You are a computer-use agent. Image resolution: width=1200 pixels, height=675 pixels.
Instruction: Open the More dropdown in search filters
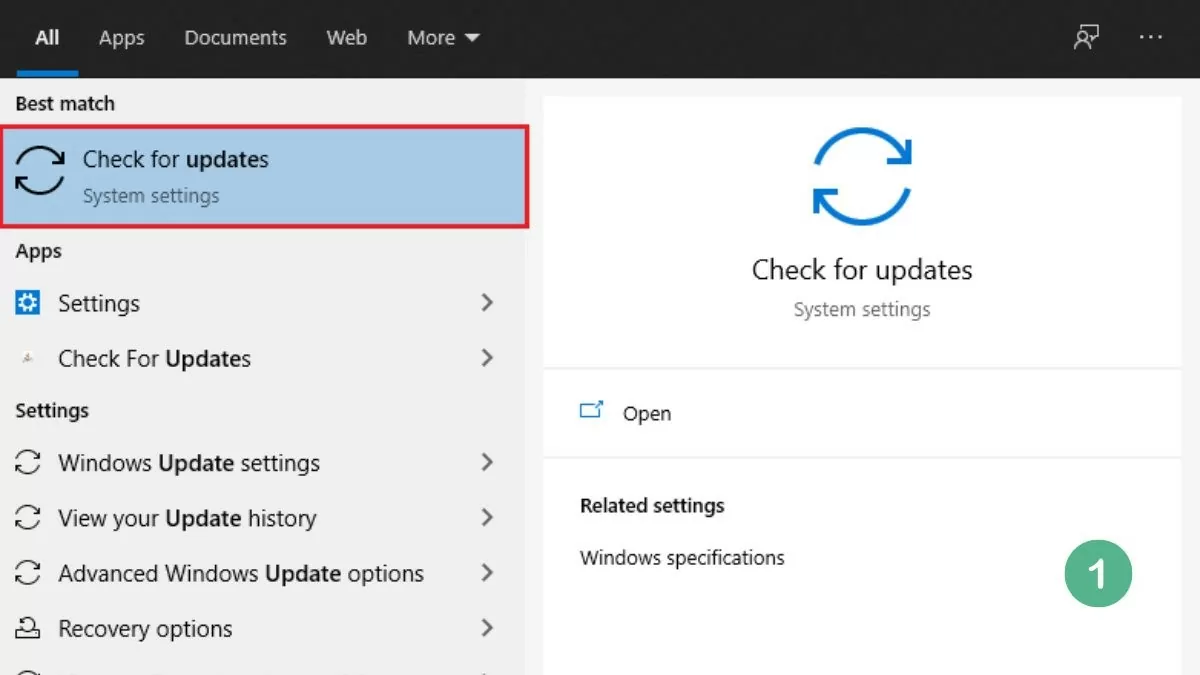click(x=443, y=37)
